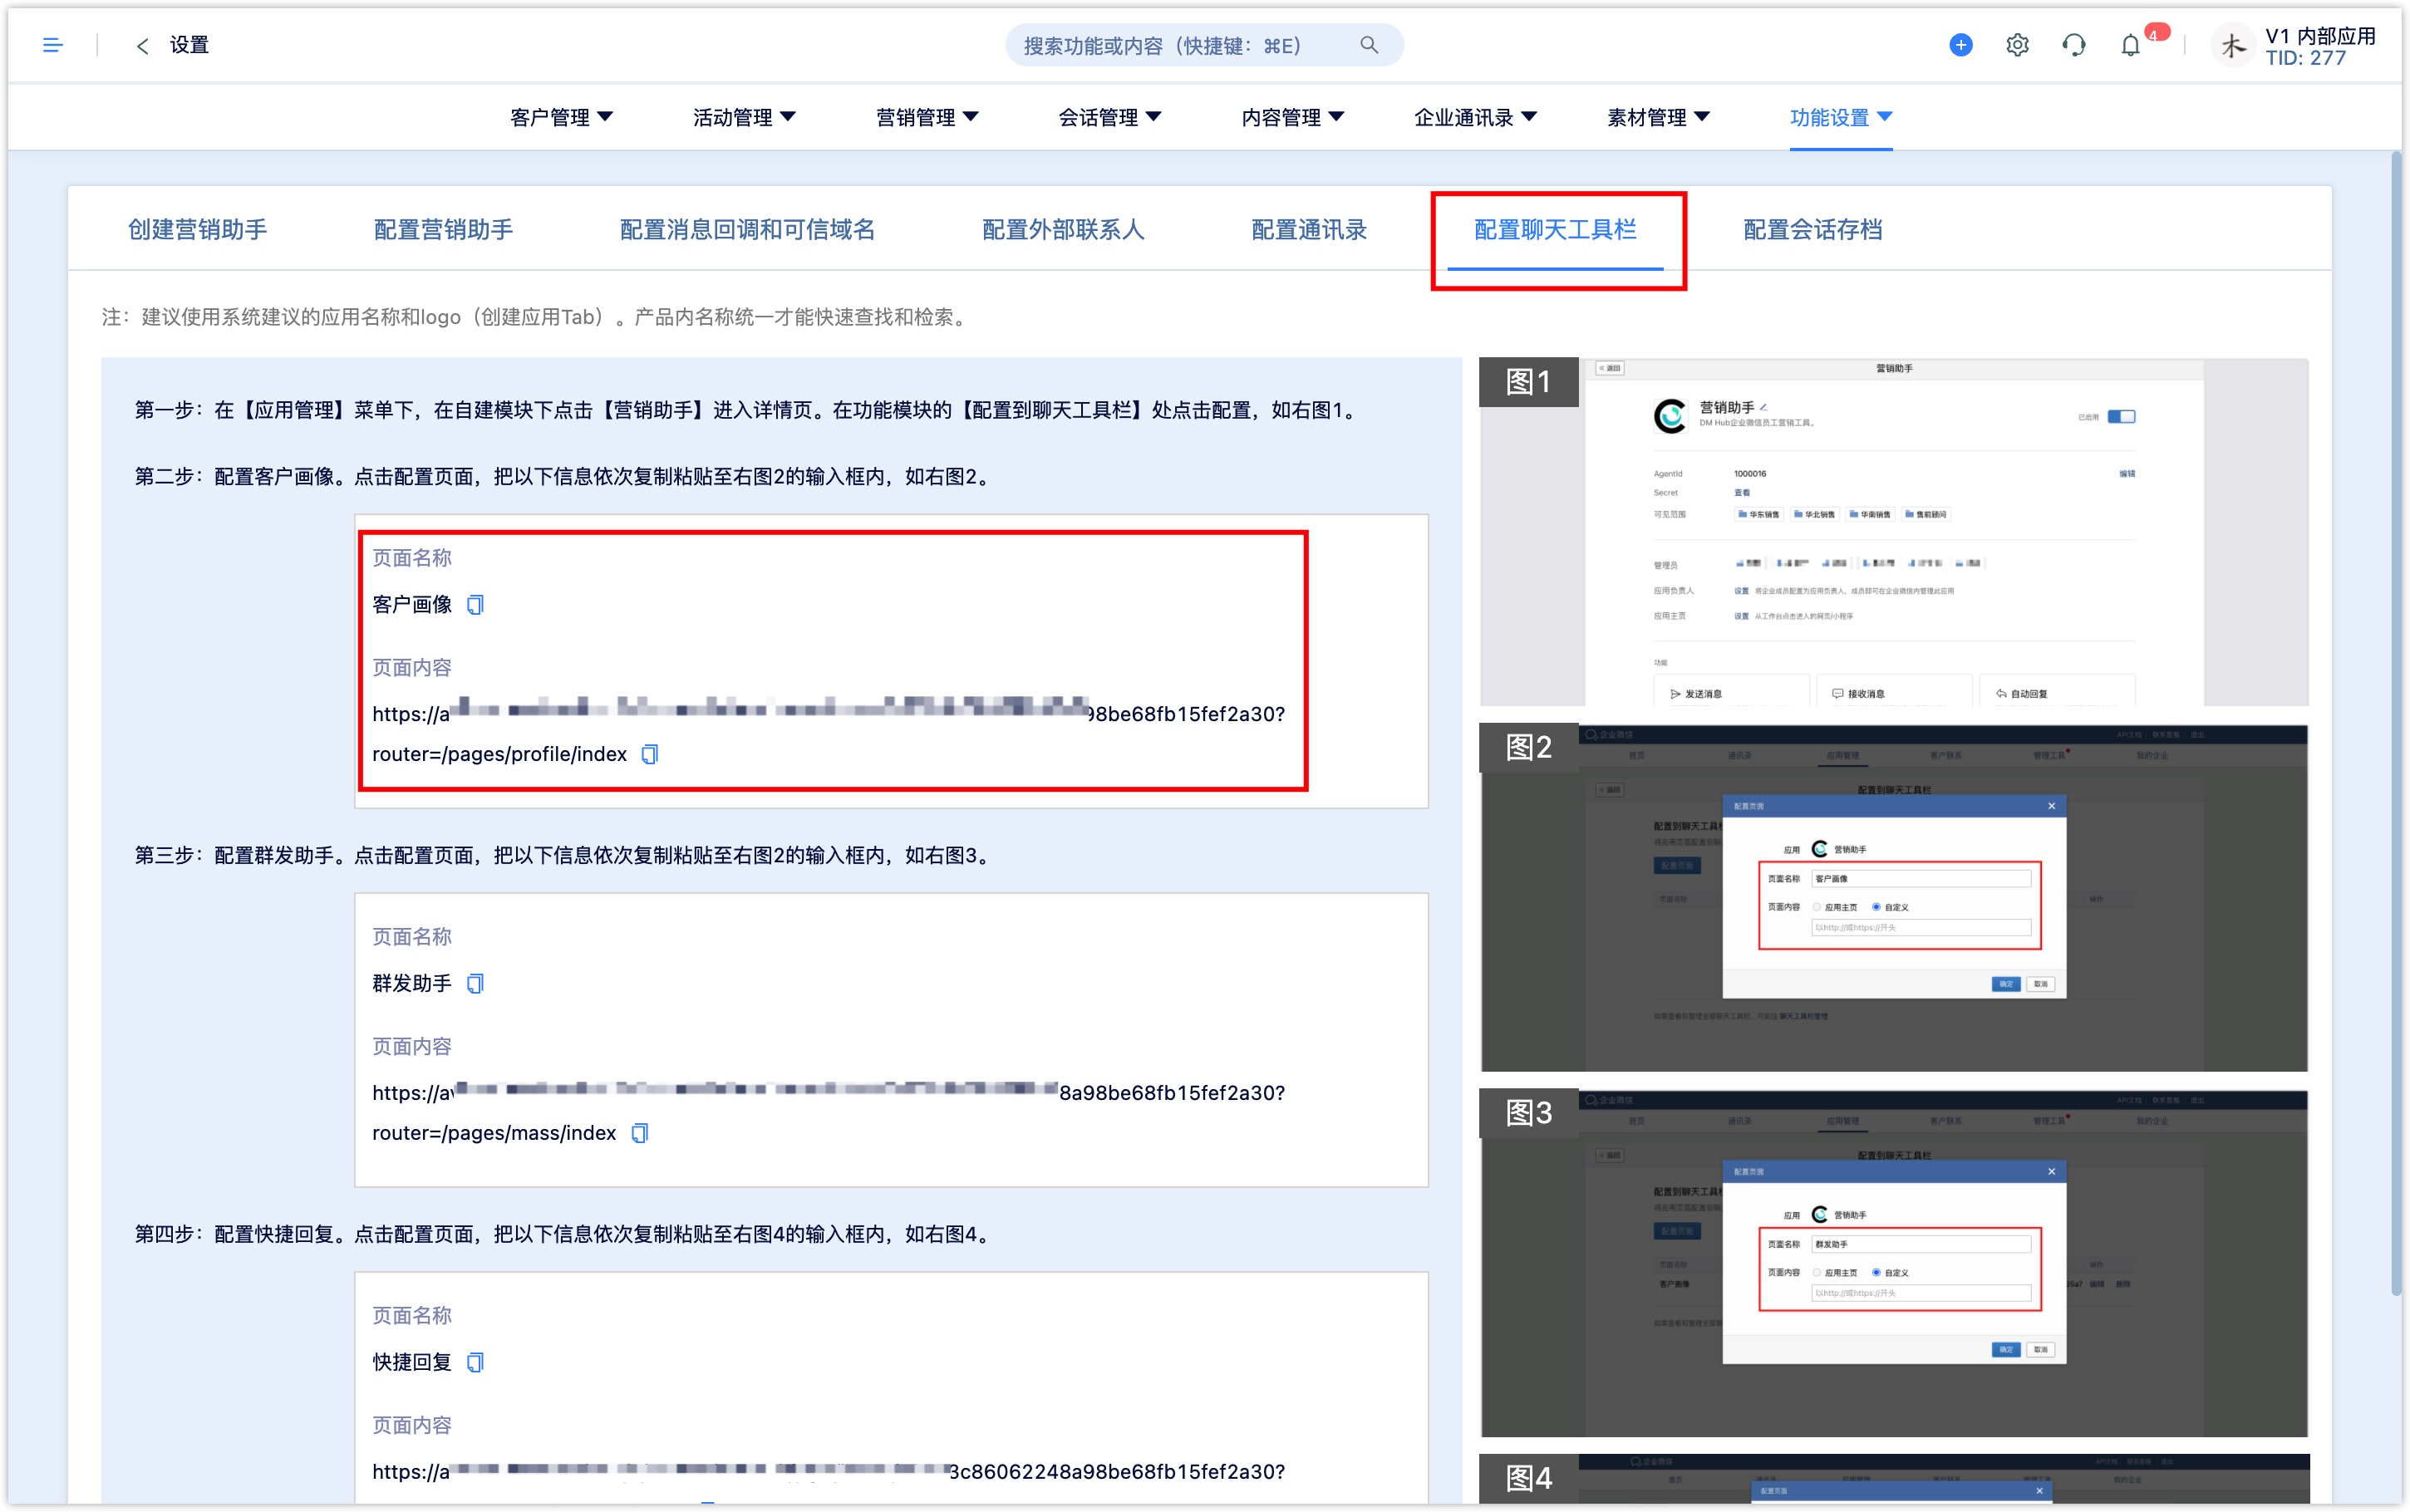Switch to 配置营销助手 tab
The width and height of the screenshot is (2410, 1512).
(x=443, y=229)
